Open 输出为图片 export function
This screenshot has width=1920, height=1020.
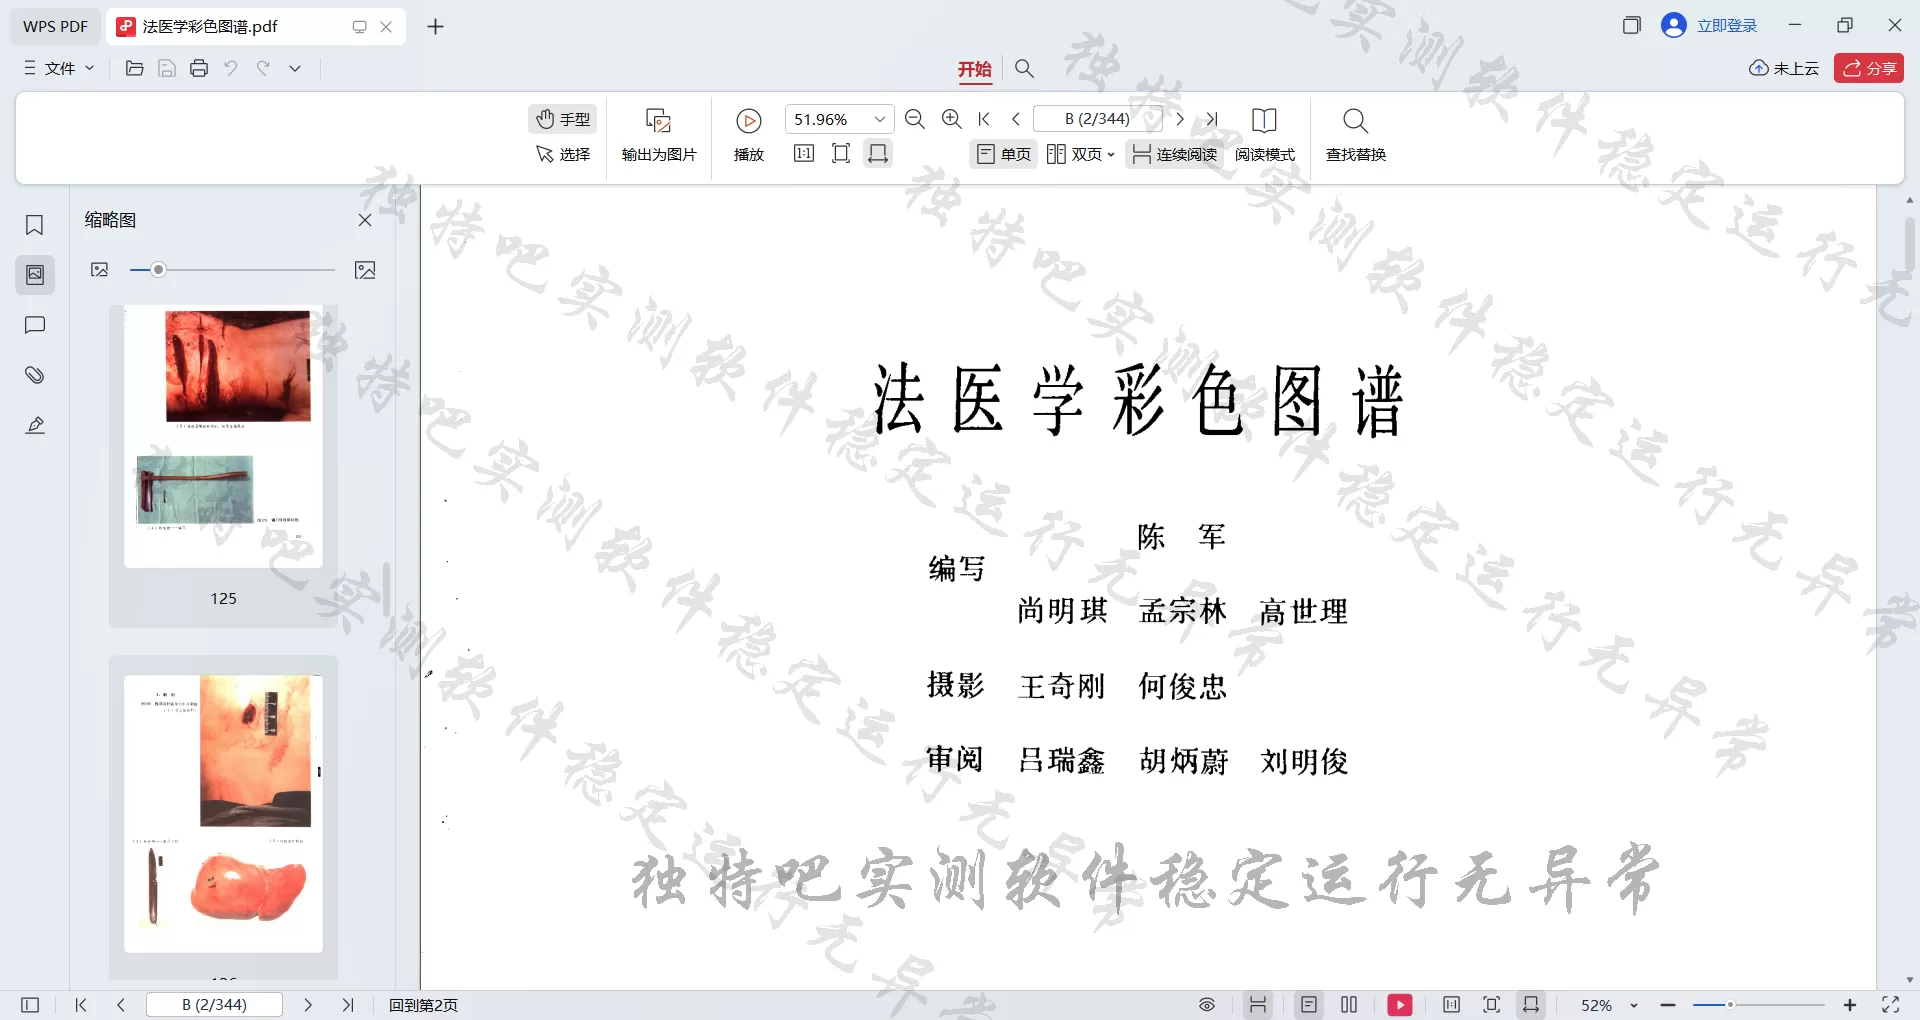pyautogui.click(x=658, y=135)
